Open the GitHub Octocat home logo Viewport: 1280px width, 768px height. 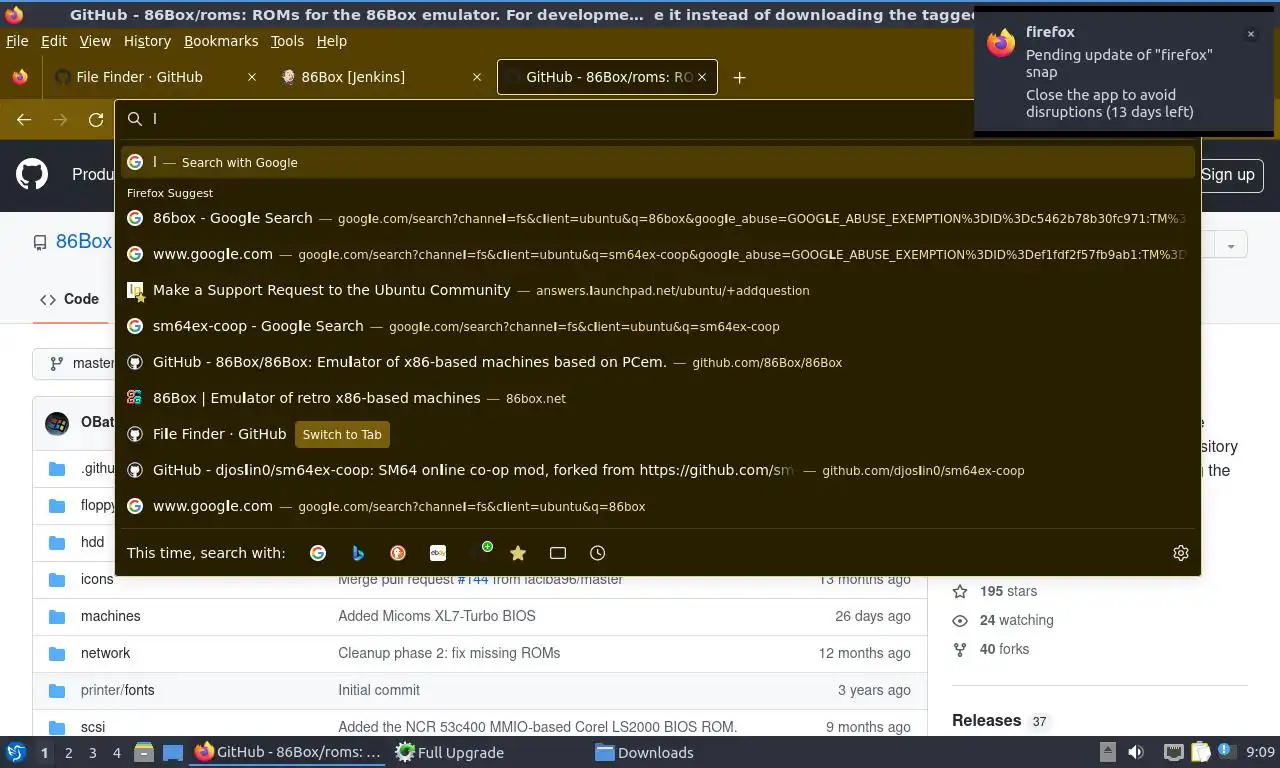(32, 174)
